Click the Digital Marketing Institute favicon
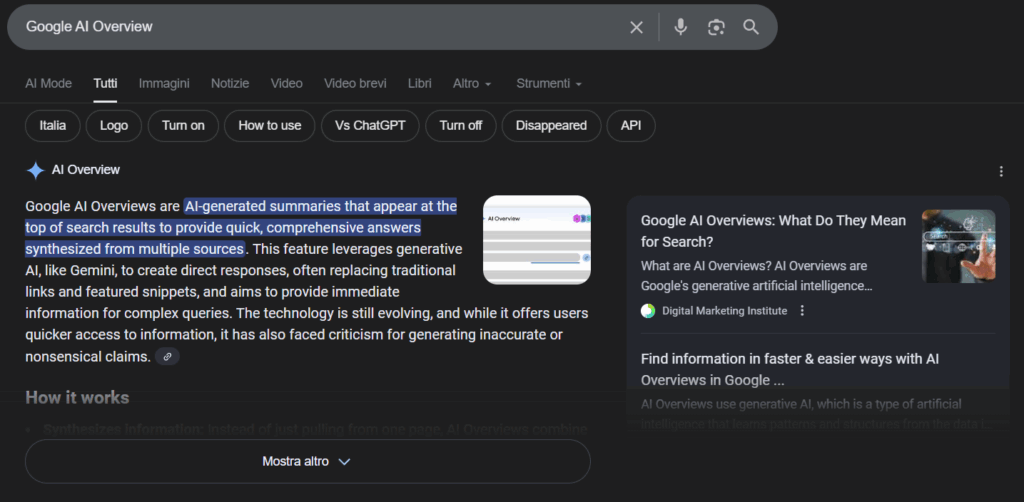1024x502 pixels. [x=648, y=311]
